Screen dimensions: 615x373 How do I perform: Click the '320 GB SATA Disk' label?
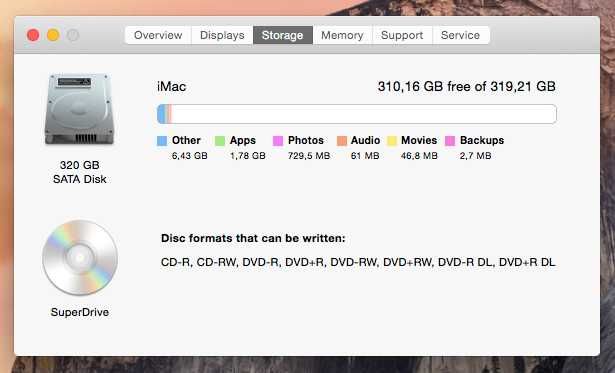[80, 172]
